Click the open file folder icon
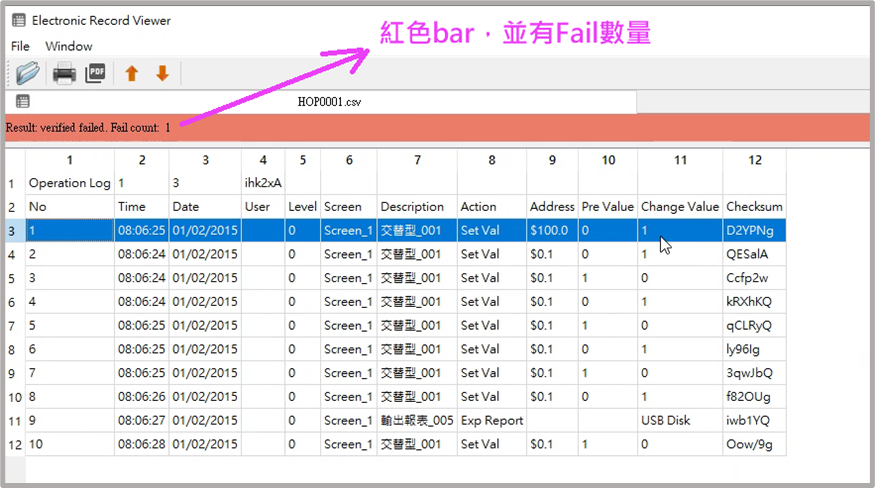This screenshot has height=488, width=875. point(27,73)
